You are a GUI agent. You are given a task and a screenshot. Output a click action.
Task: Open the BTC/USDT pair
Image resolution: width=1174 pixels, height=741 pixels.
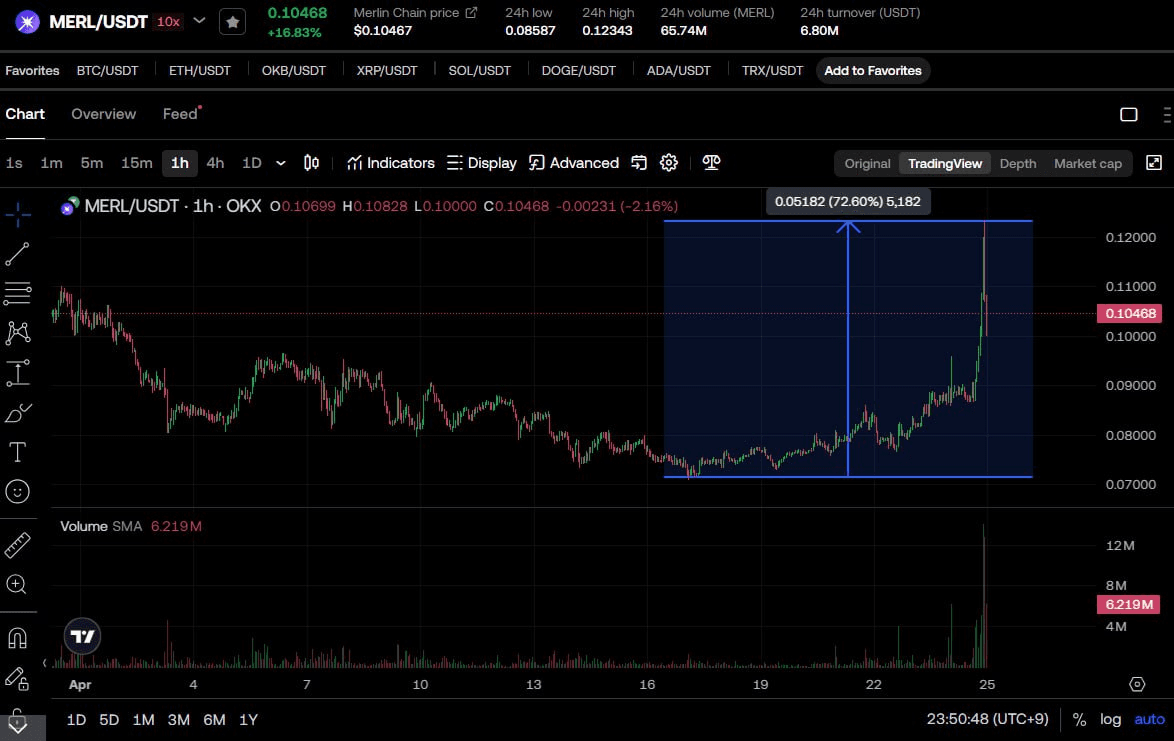(x=107, y=70)
